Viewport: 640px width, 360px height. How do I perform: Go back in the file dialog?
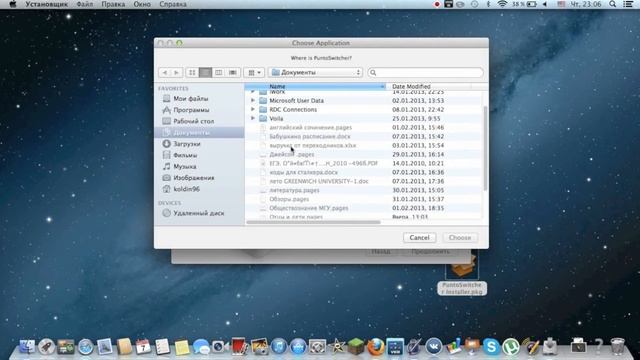pyautogui.click(x=164, y=72)
